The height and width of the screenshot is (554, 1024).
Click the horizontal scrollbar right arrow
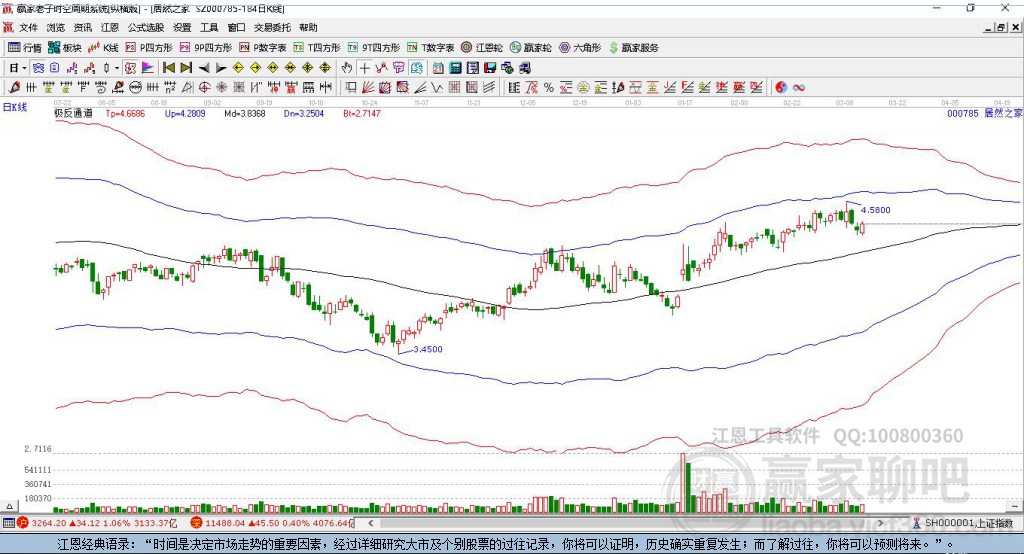[880, 523]
